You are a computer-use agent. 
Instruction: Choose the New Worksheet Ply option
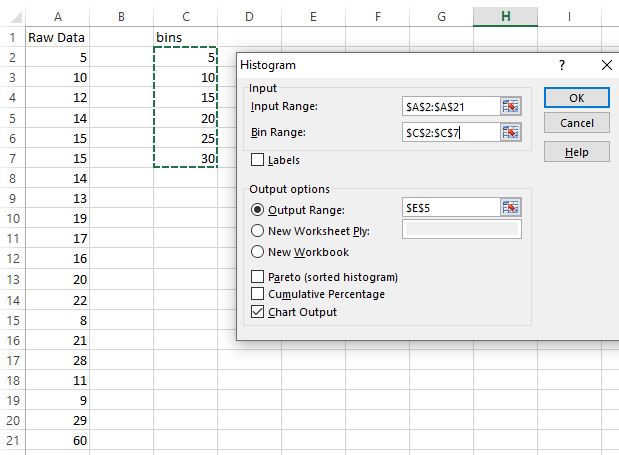tap(257, 230)
